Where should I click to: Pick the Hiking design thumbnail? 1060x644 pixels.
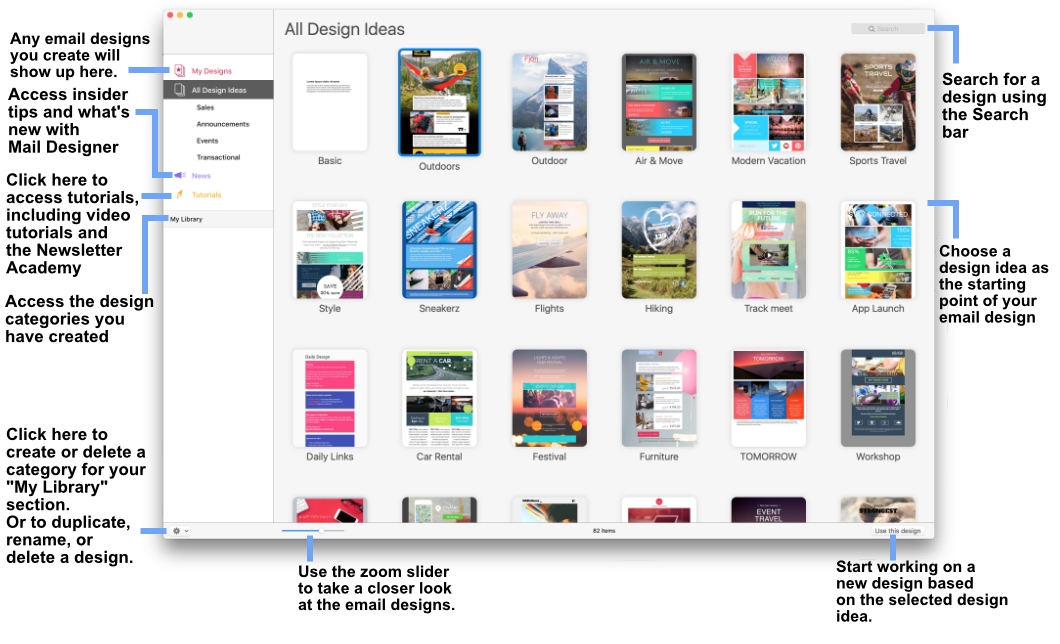[659, 250]
